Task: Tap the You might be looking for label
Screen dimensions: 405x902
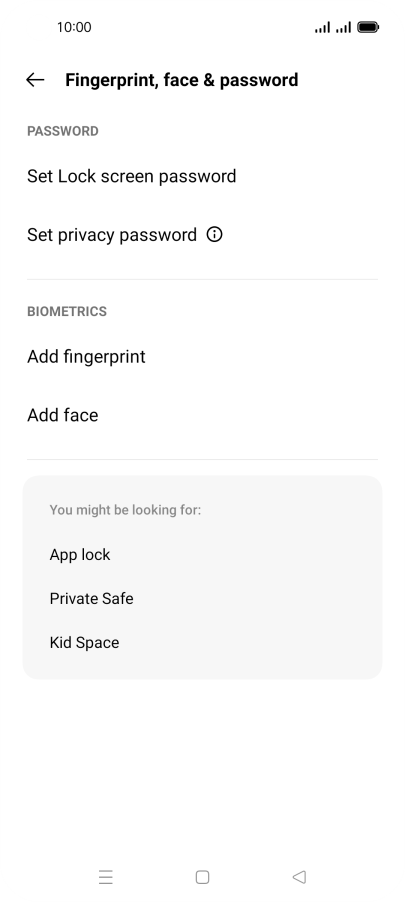Action: pos(125,510)
